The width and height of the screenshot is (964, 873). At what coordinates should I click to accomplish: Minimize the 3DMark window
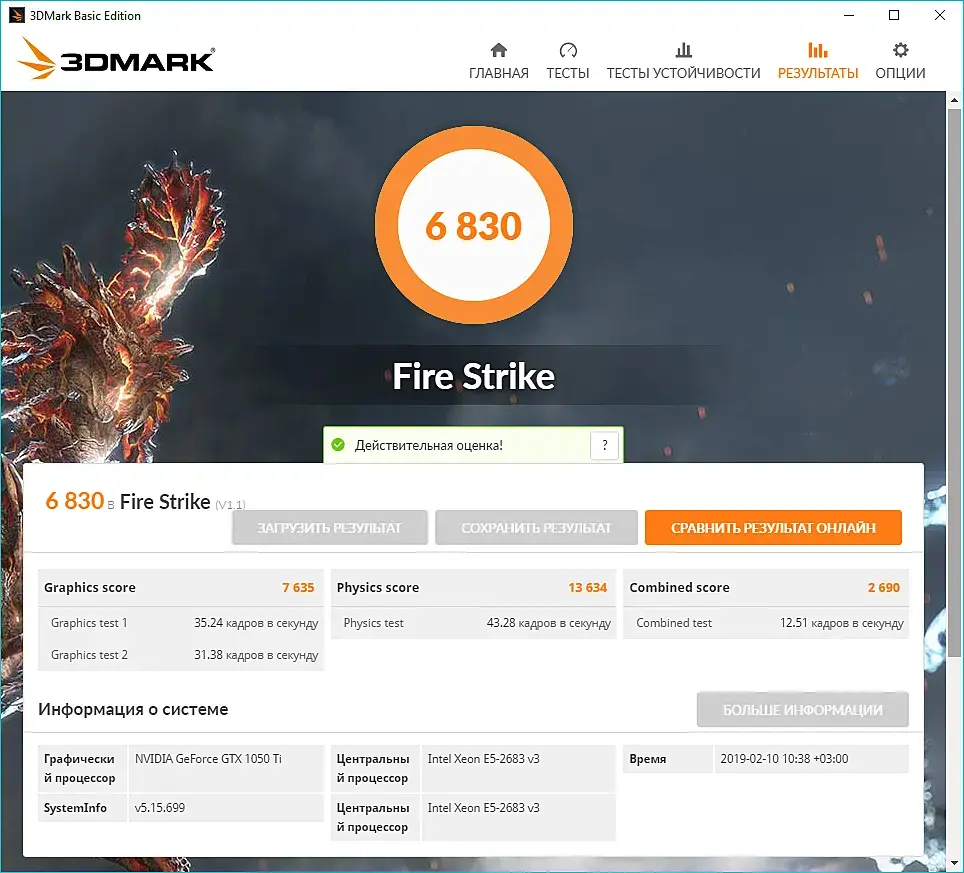[x=849, y=15]
